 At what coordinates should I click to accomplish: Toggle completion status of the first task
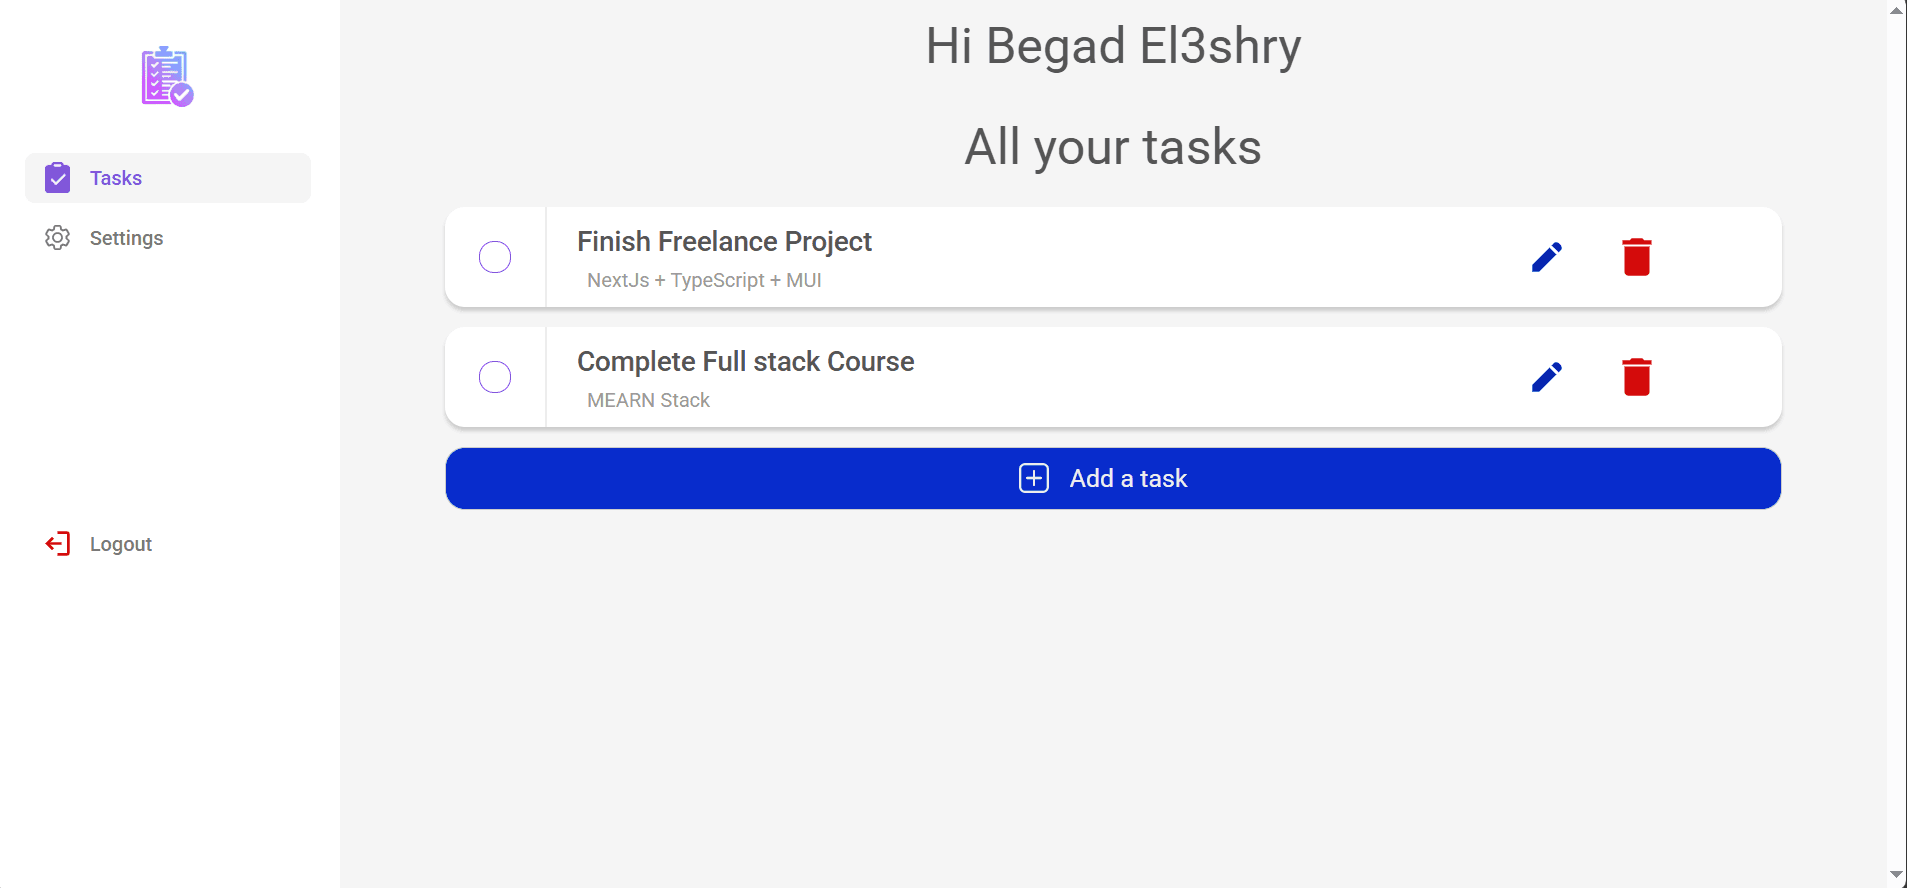pyautogui.click(x=494, y=256)
